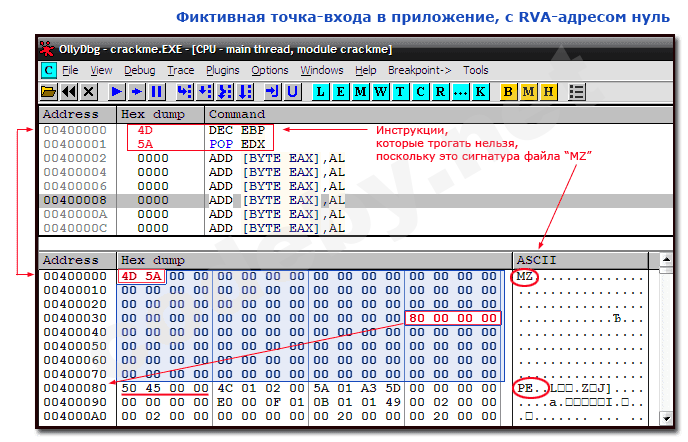Select the DEC EBP instruction row
This screenshot has width=688, height=442.
[x=356, y=130]
